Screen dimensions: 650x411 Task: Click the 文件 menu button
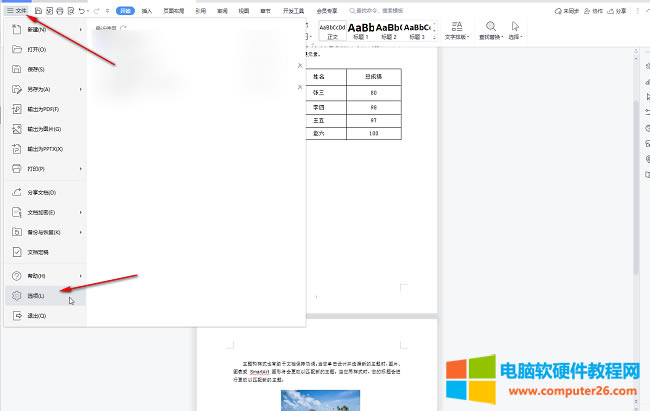point(15,10)
